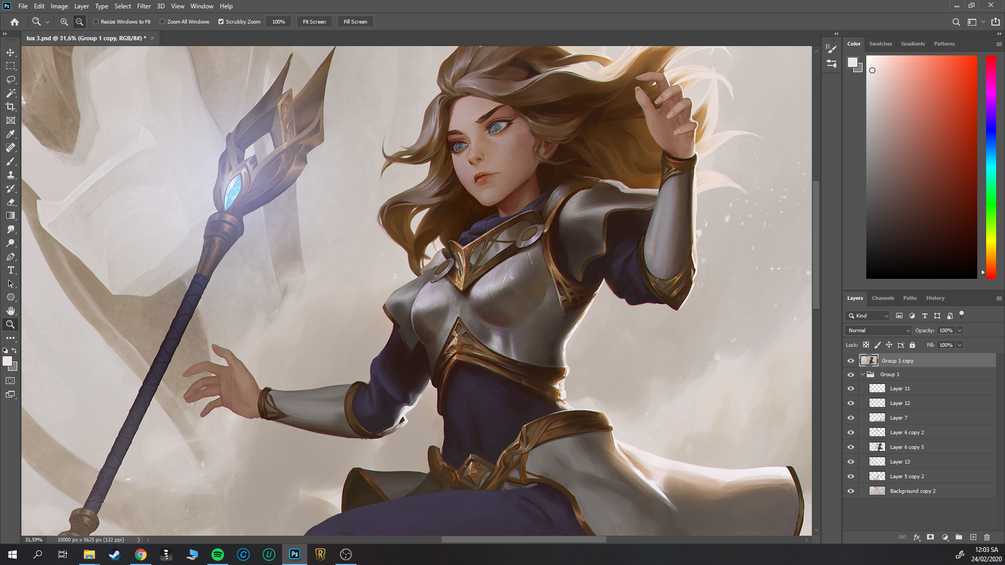Hide the Background copy 2 layer
This screenshot has width=1005, height=565.
pos(851,491)
